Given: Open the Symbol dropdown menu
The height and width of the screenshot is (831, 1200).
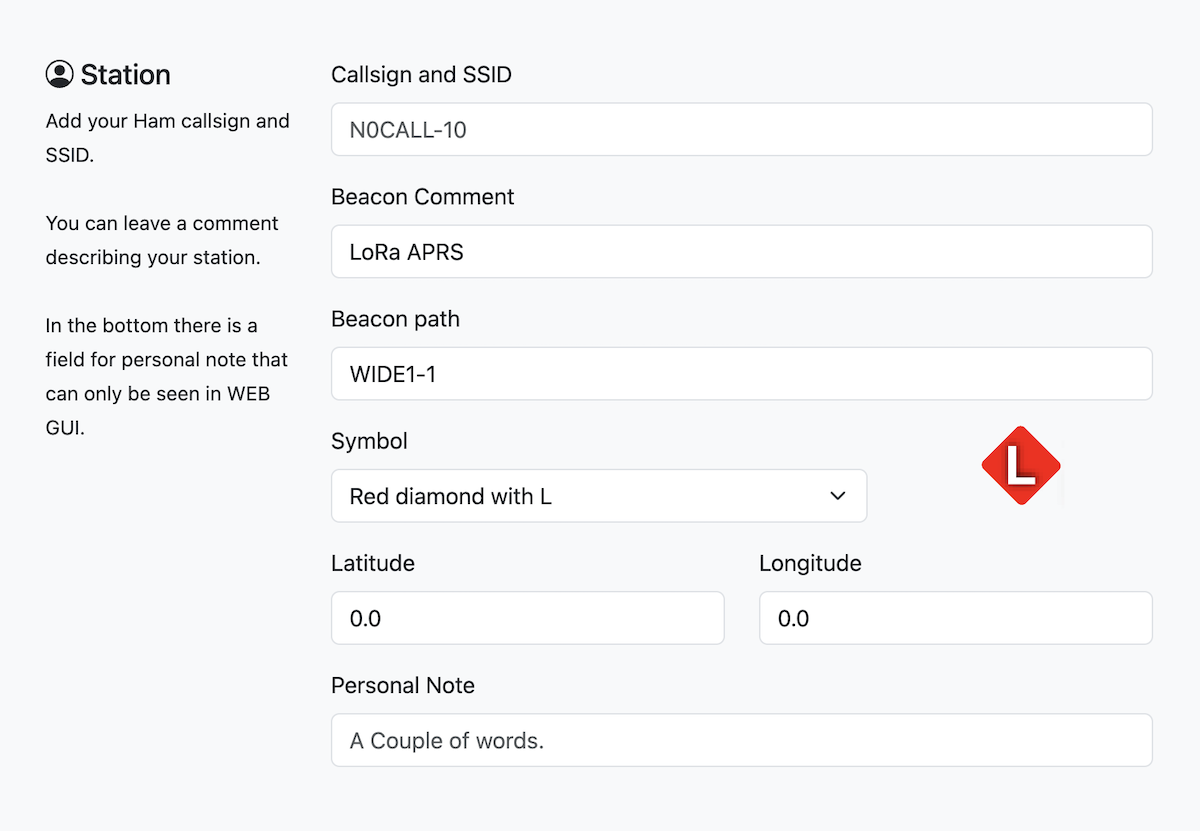Looking at the screenshot, I should pyautogui.click(x=598, y=496).
